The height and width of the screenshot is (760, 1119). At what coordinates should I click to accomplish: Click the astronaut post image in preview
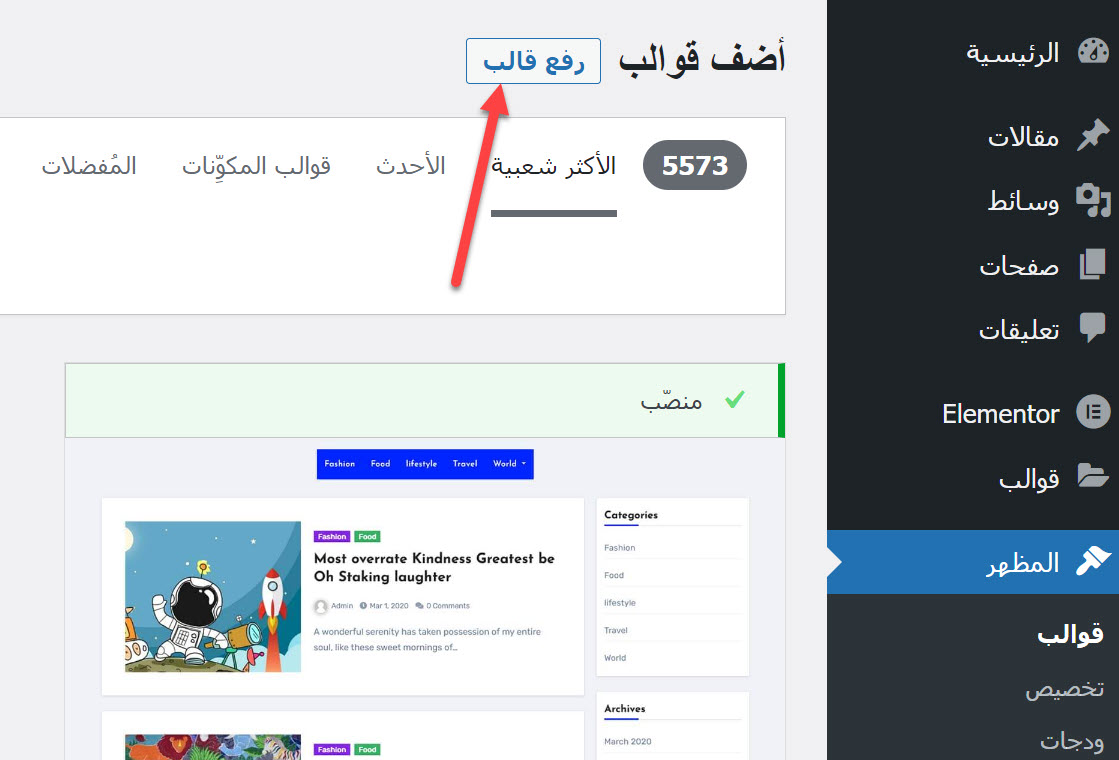[213, 596]
